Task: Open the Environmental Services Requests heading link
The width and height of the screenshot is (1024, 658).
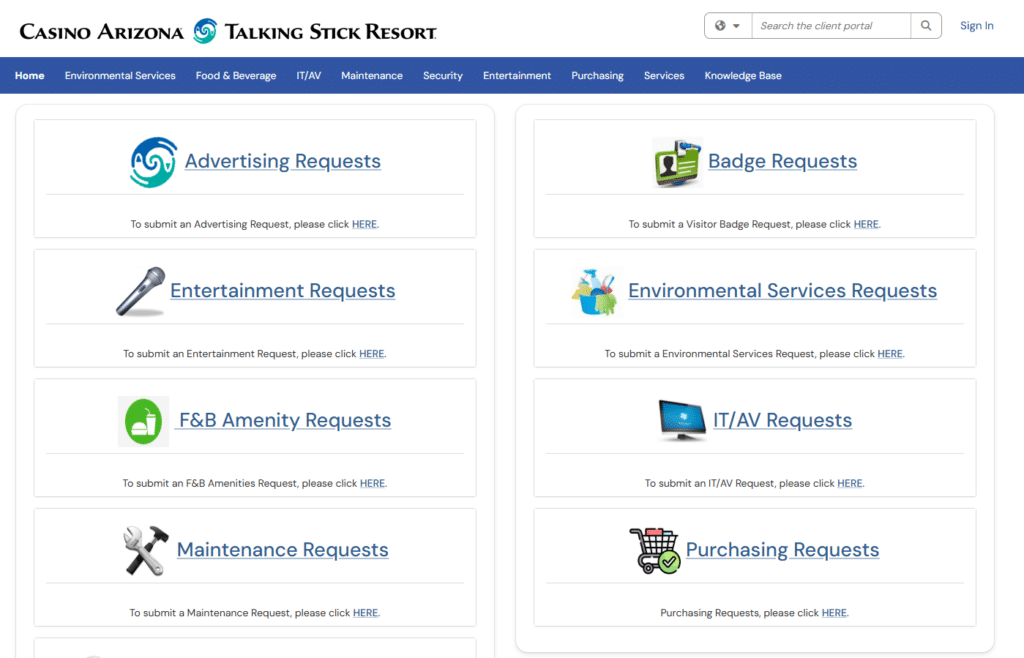Action: tap(782, 290)
